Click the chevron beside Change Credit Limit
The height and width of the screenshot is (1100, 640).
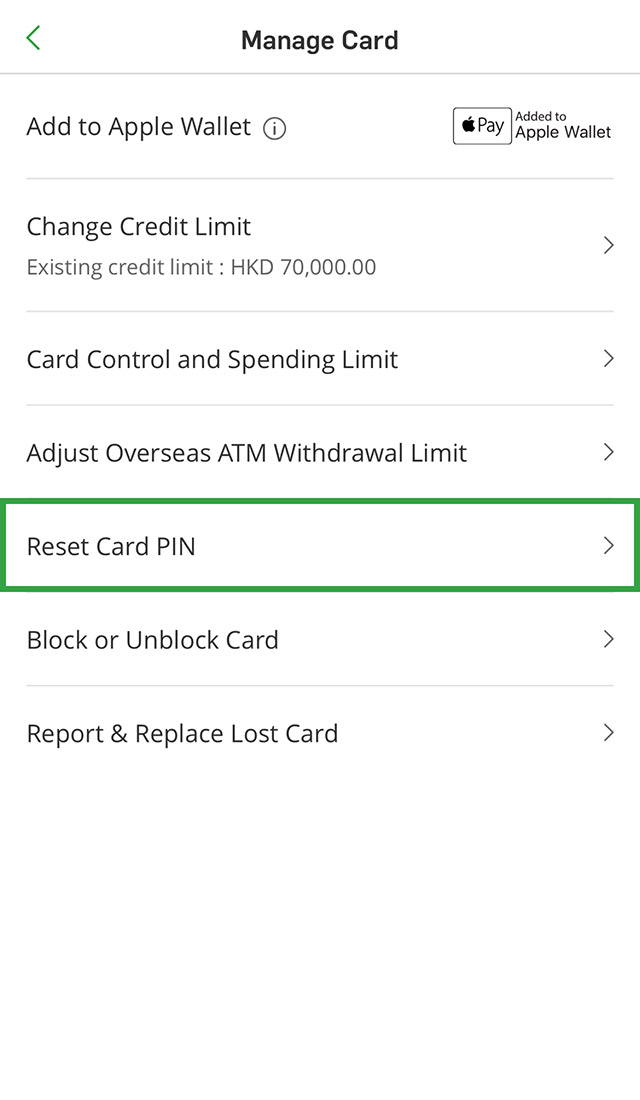click(x=608, y=245)
